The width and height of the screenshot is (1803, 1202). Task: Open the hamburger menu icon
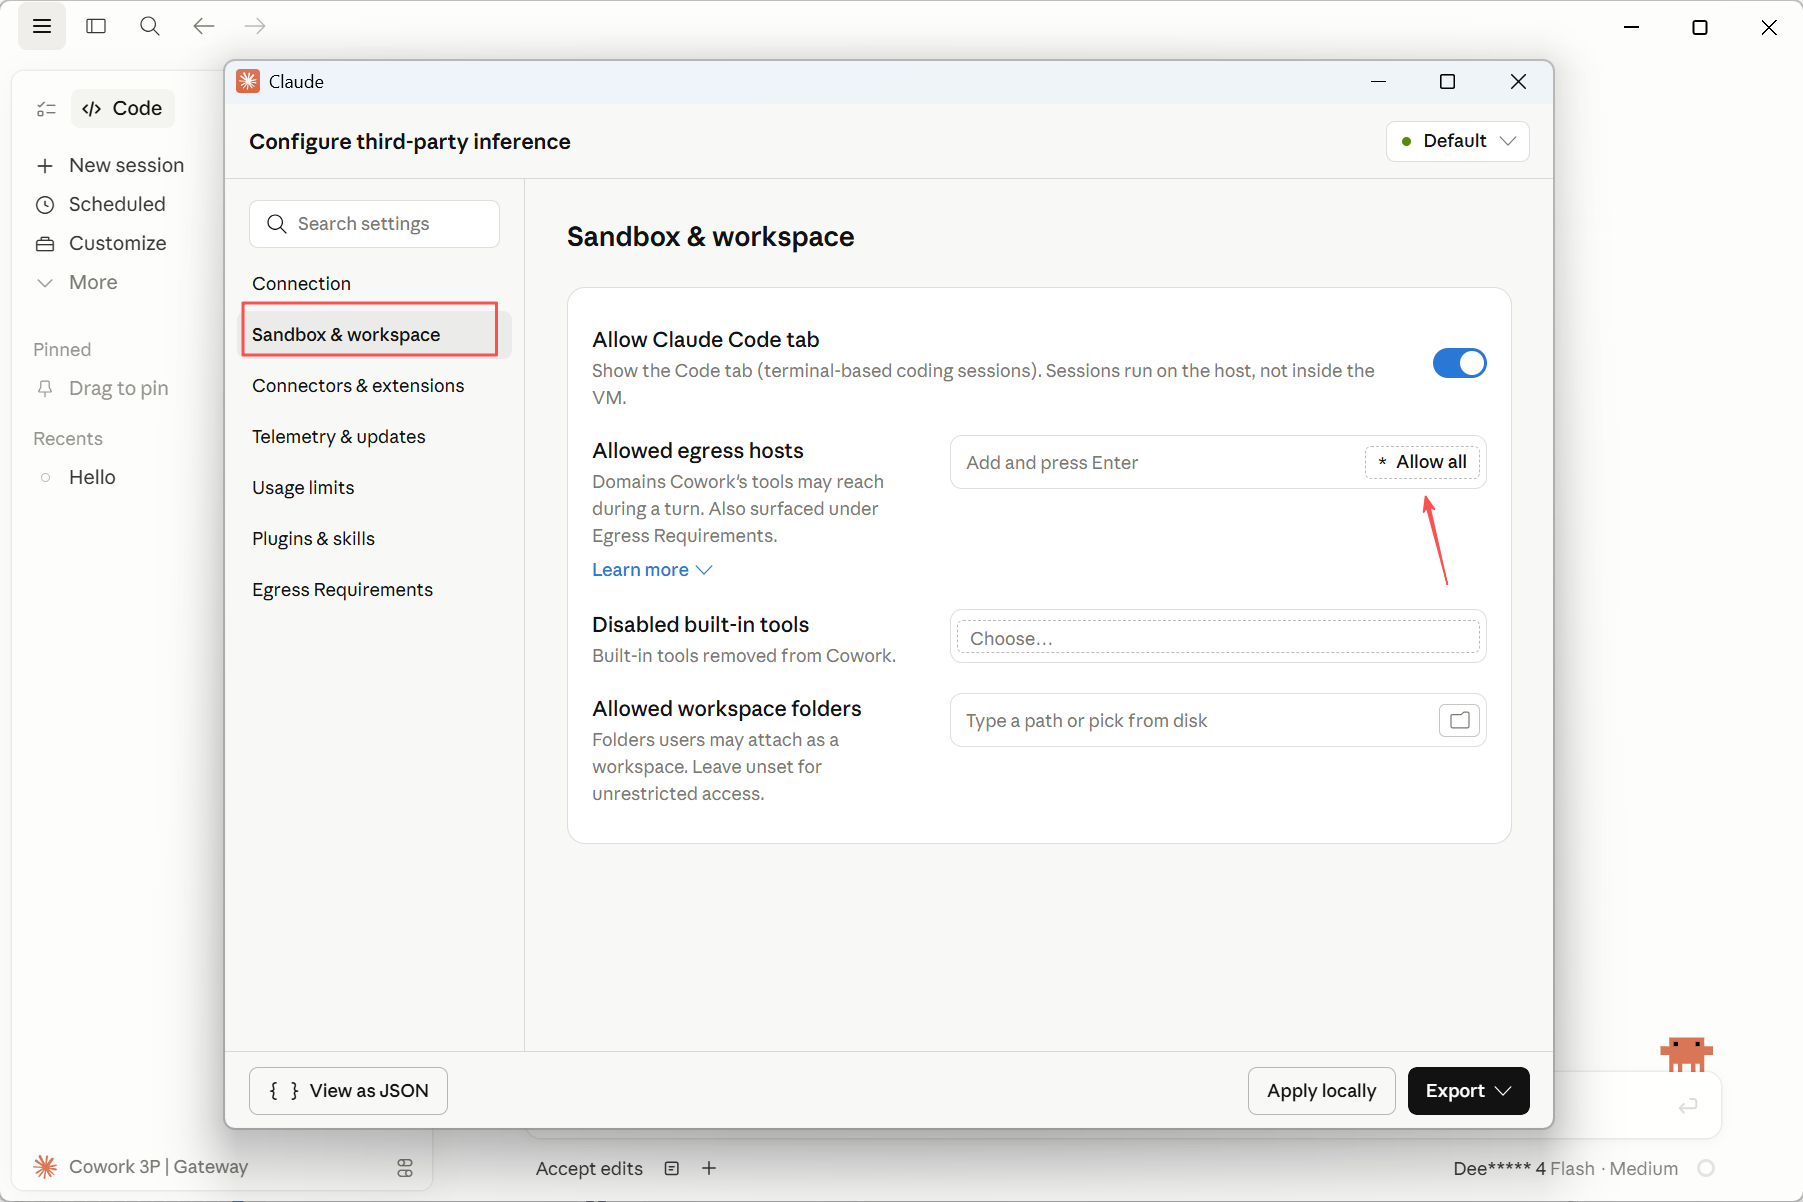[42, 26]
